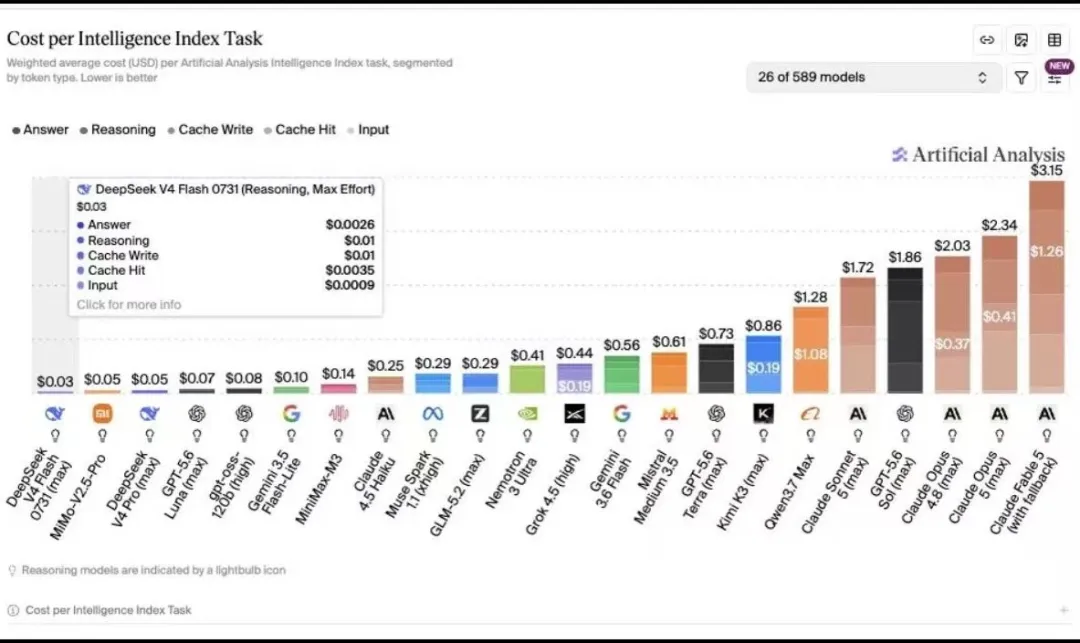Open the filter funnel icon
This screenshot has height=643, width=1080.
pos(1021,78)
